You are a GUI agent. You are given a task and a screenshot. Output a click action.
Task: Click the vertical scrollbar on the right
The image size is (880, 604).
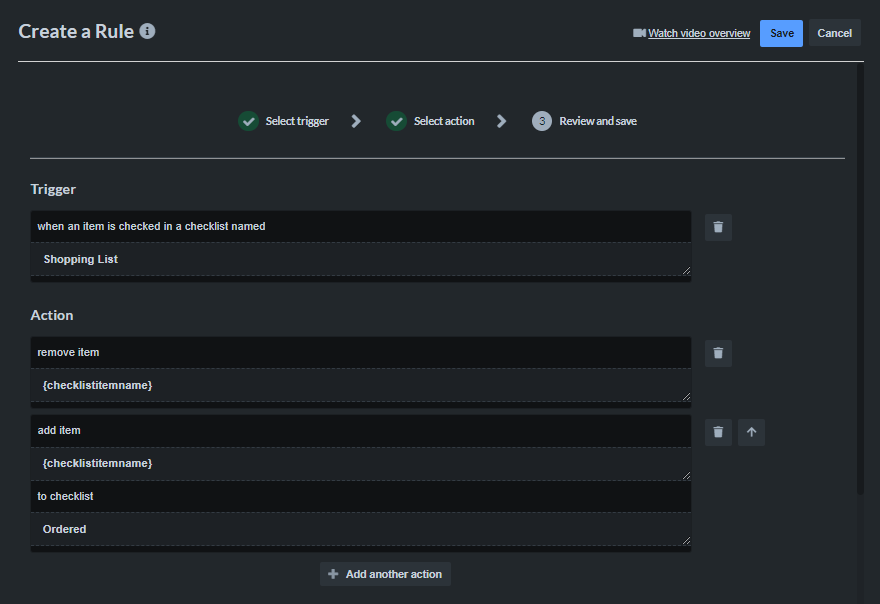click(860, 278)
